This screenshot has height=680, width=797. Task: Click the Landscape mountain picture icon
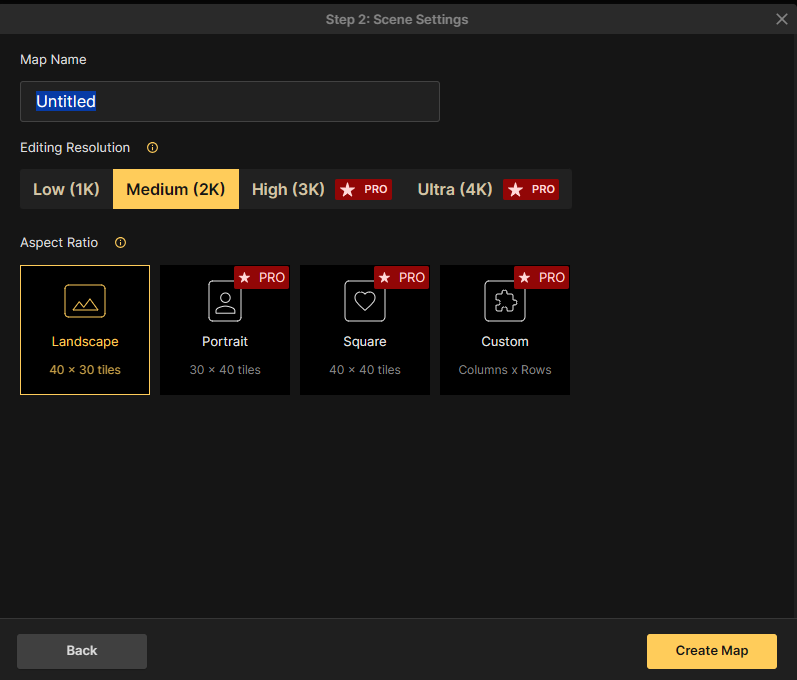coord(85,301)
